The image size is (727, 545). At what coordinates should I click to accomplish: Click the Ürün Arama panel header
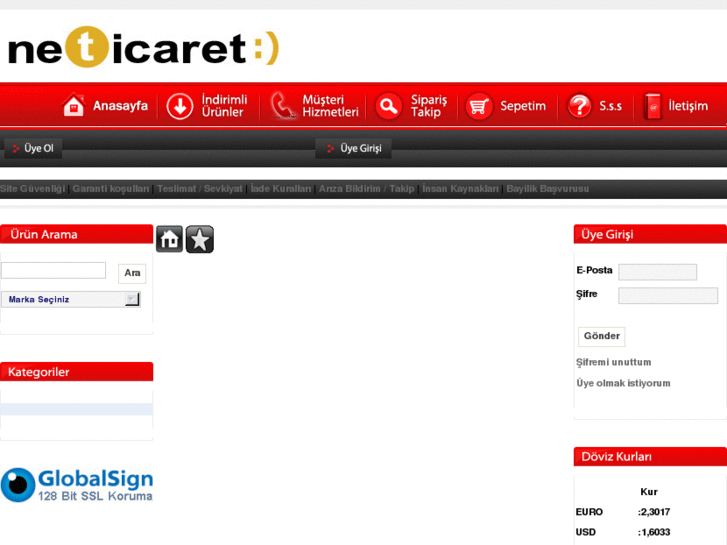click(77, 234)
